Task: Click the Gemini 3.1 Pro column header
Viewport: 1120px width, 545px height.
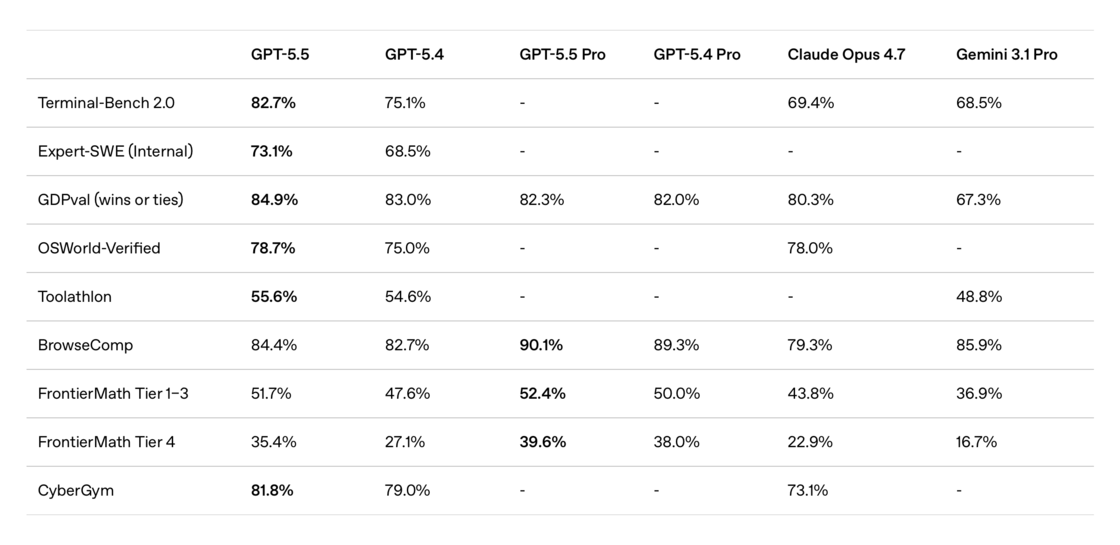Action: [1006, 54]
